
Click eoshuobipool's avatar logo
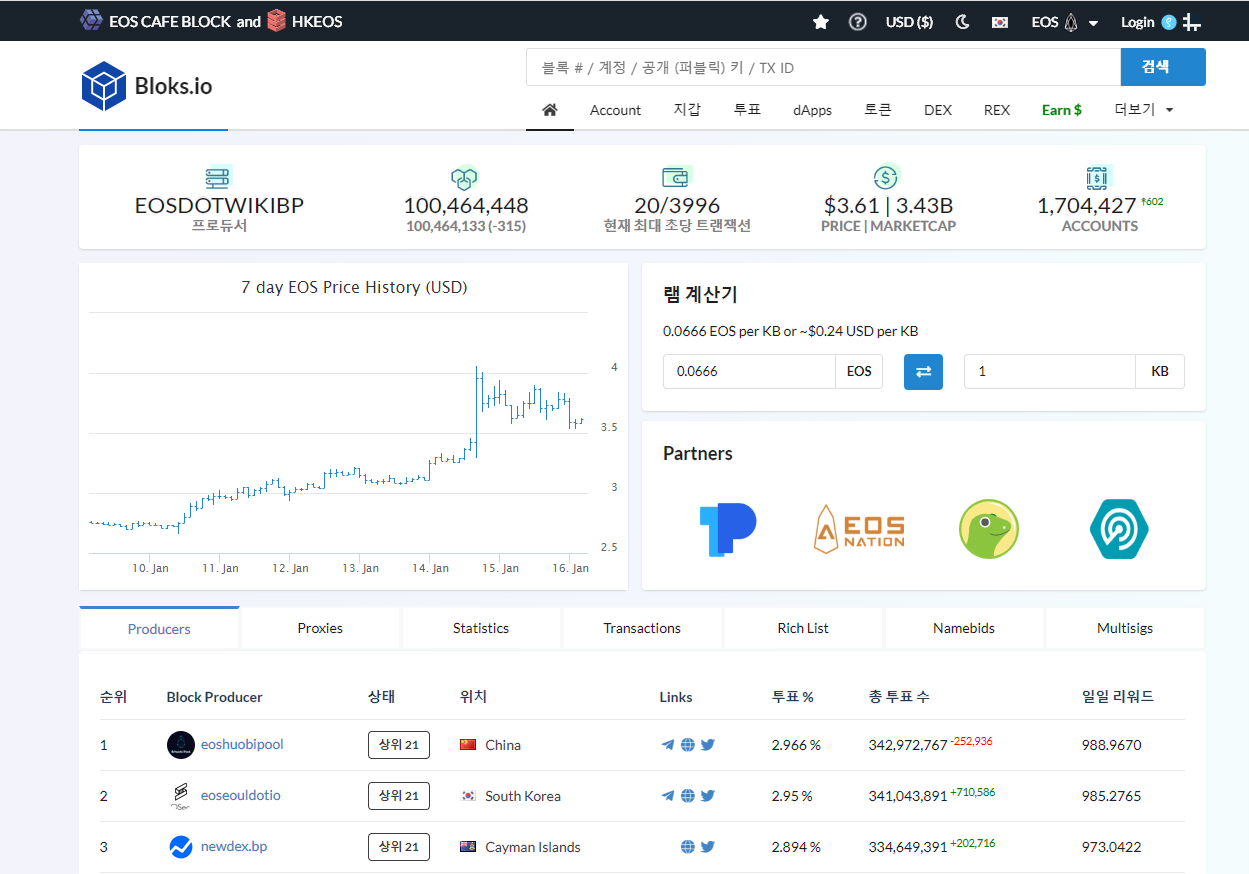(x=180, y=744)
